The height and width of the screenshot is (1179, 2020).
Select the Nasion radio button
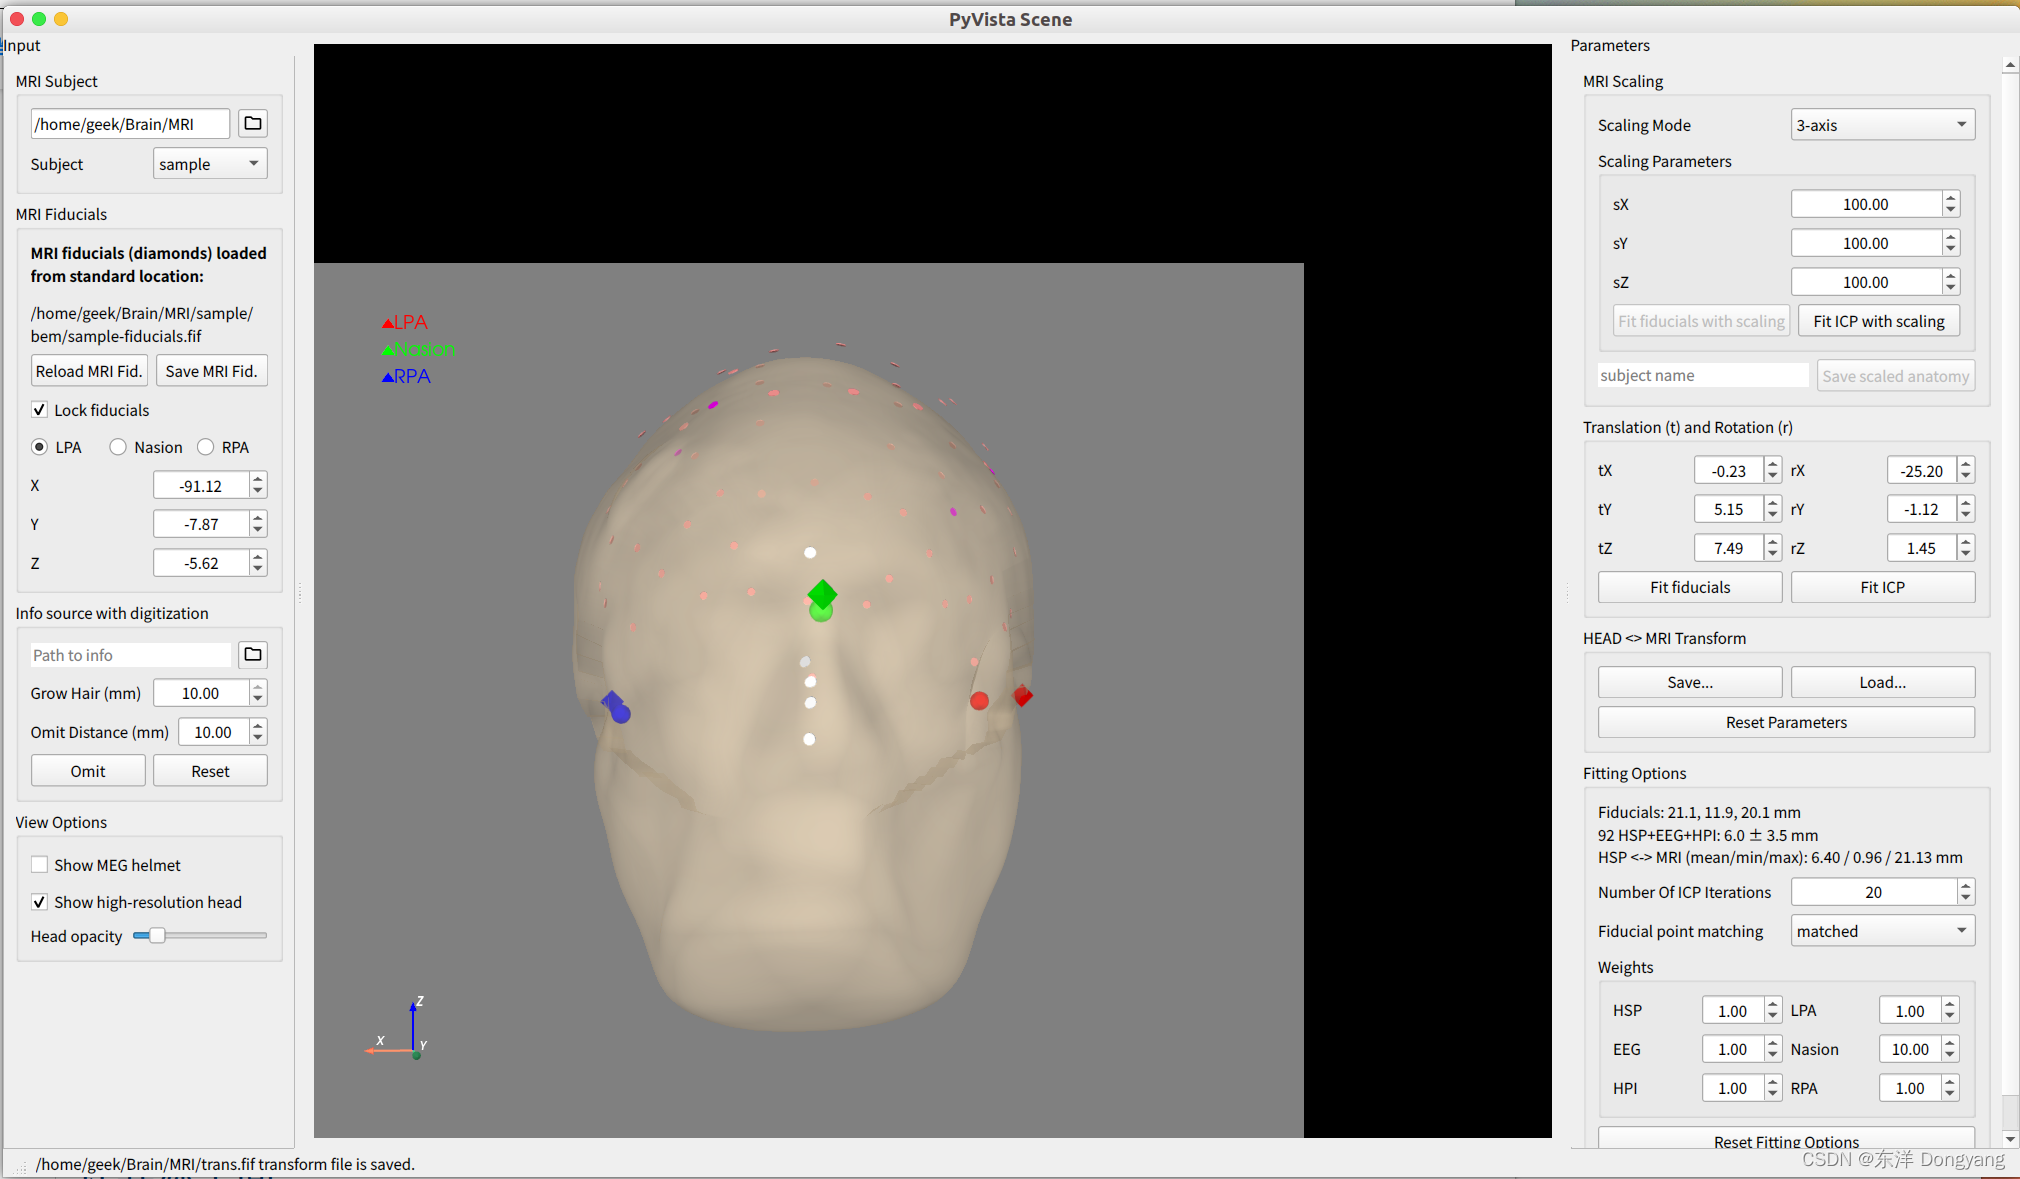pyautogui.click(x=118, y=447)
